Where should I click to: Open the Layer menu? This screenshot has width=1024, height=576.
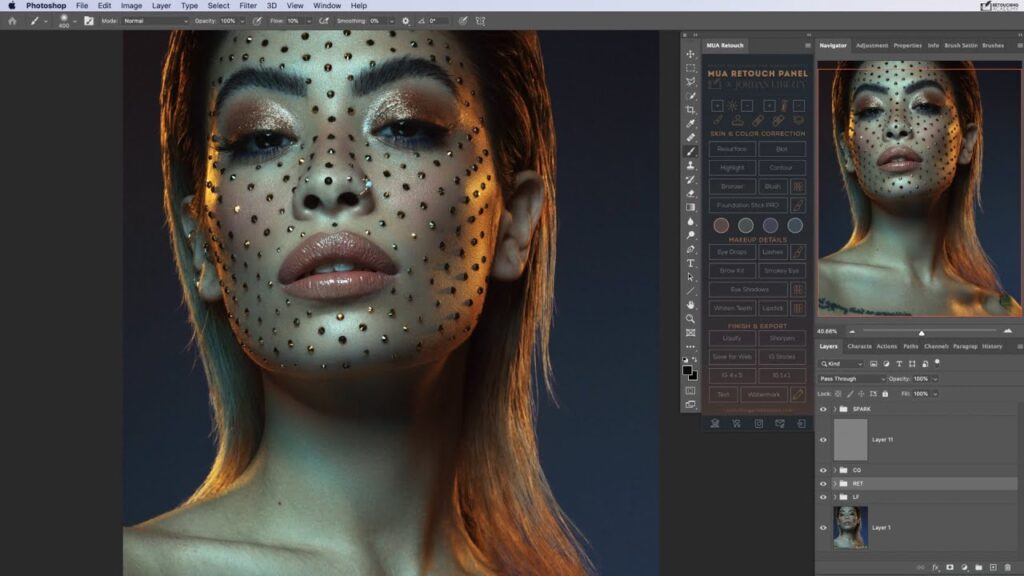(161, 6)
